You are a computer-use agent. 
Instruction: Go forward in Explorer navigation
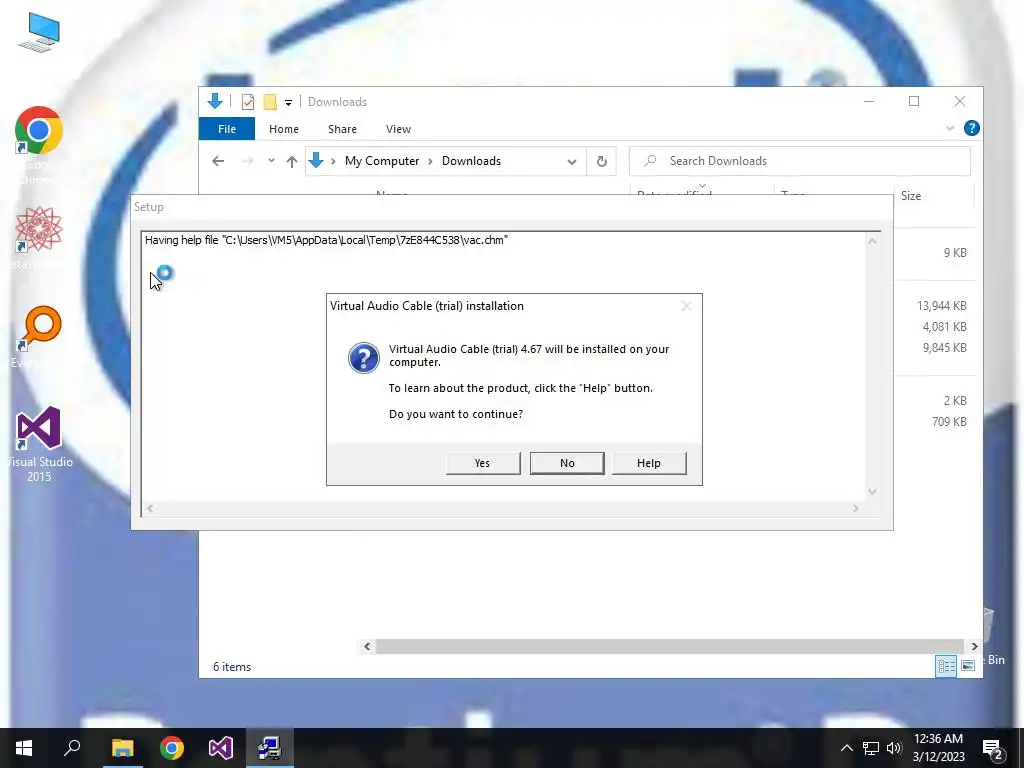(248, 161)
